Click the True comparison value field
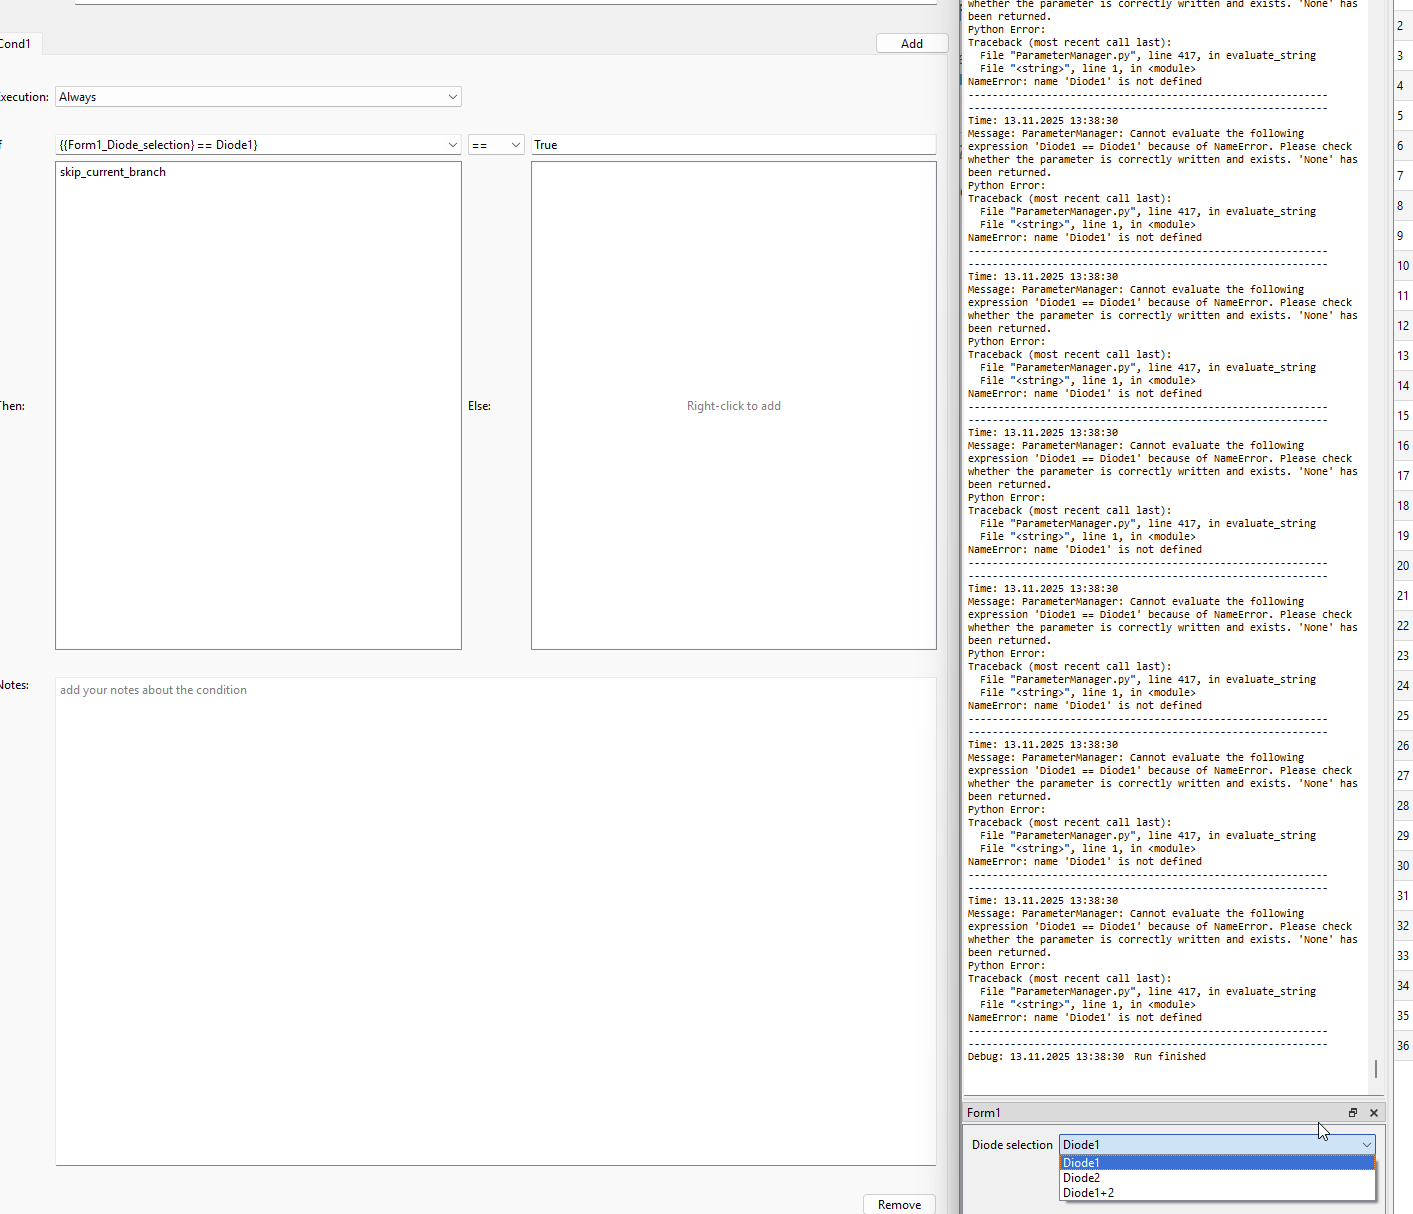This screenshot has height=1214, width=1413. (x=733, y=145)
